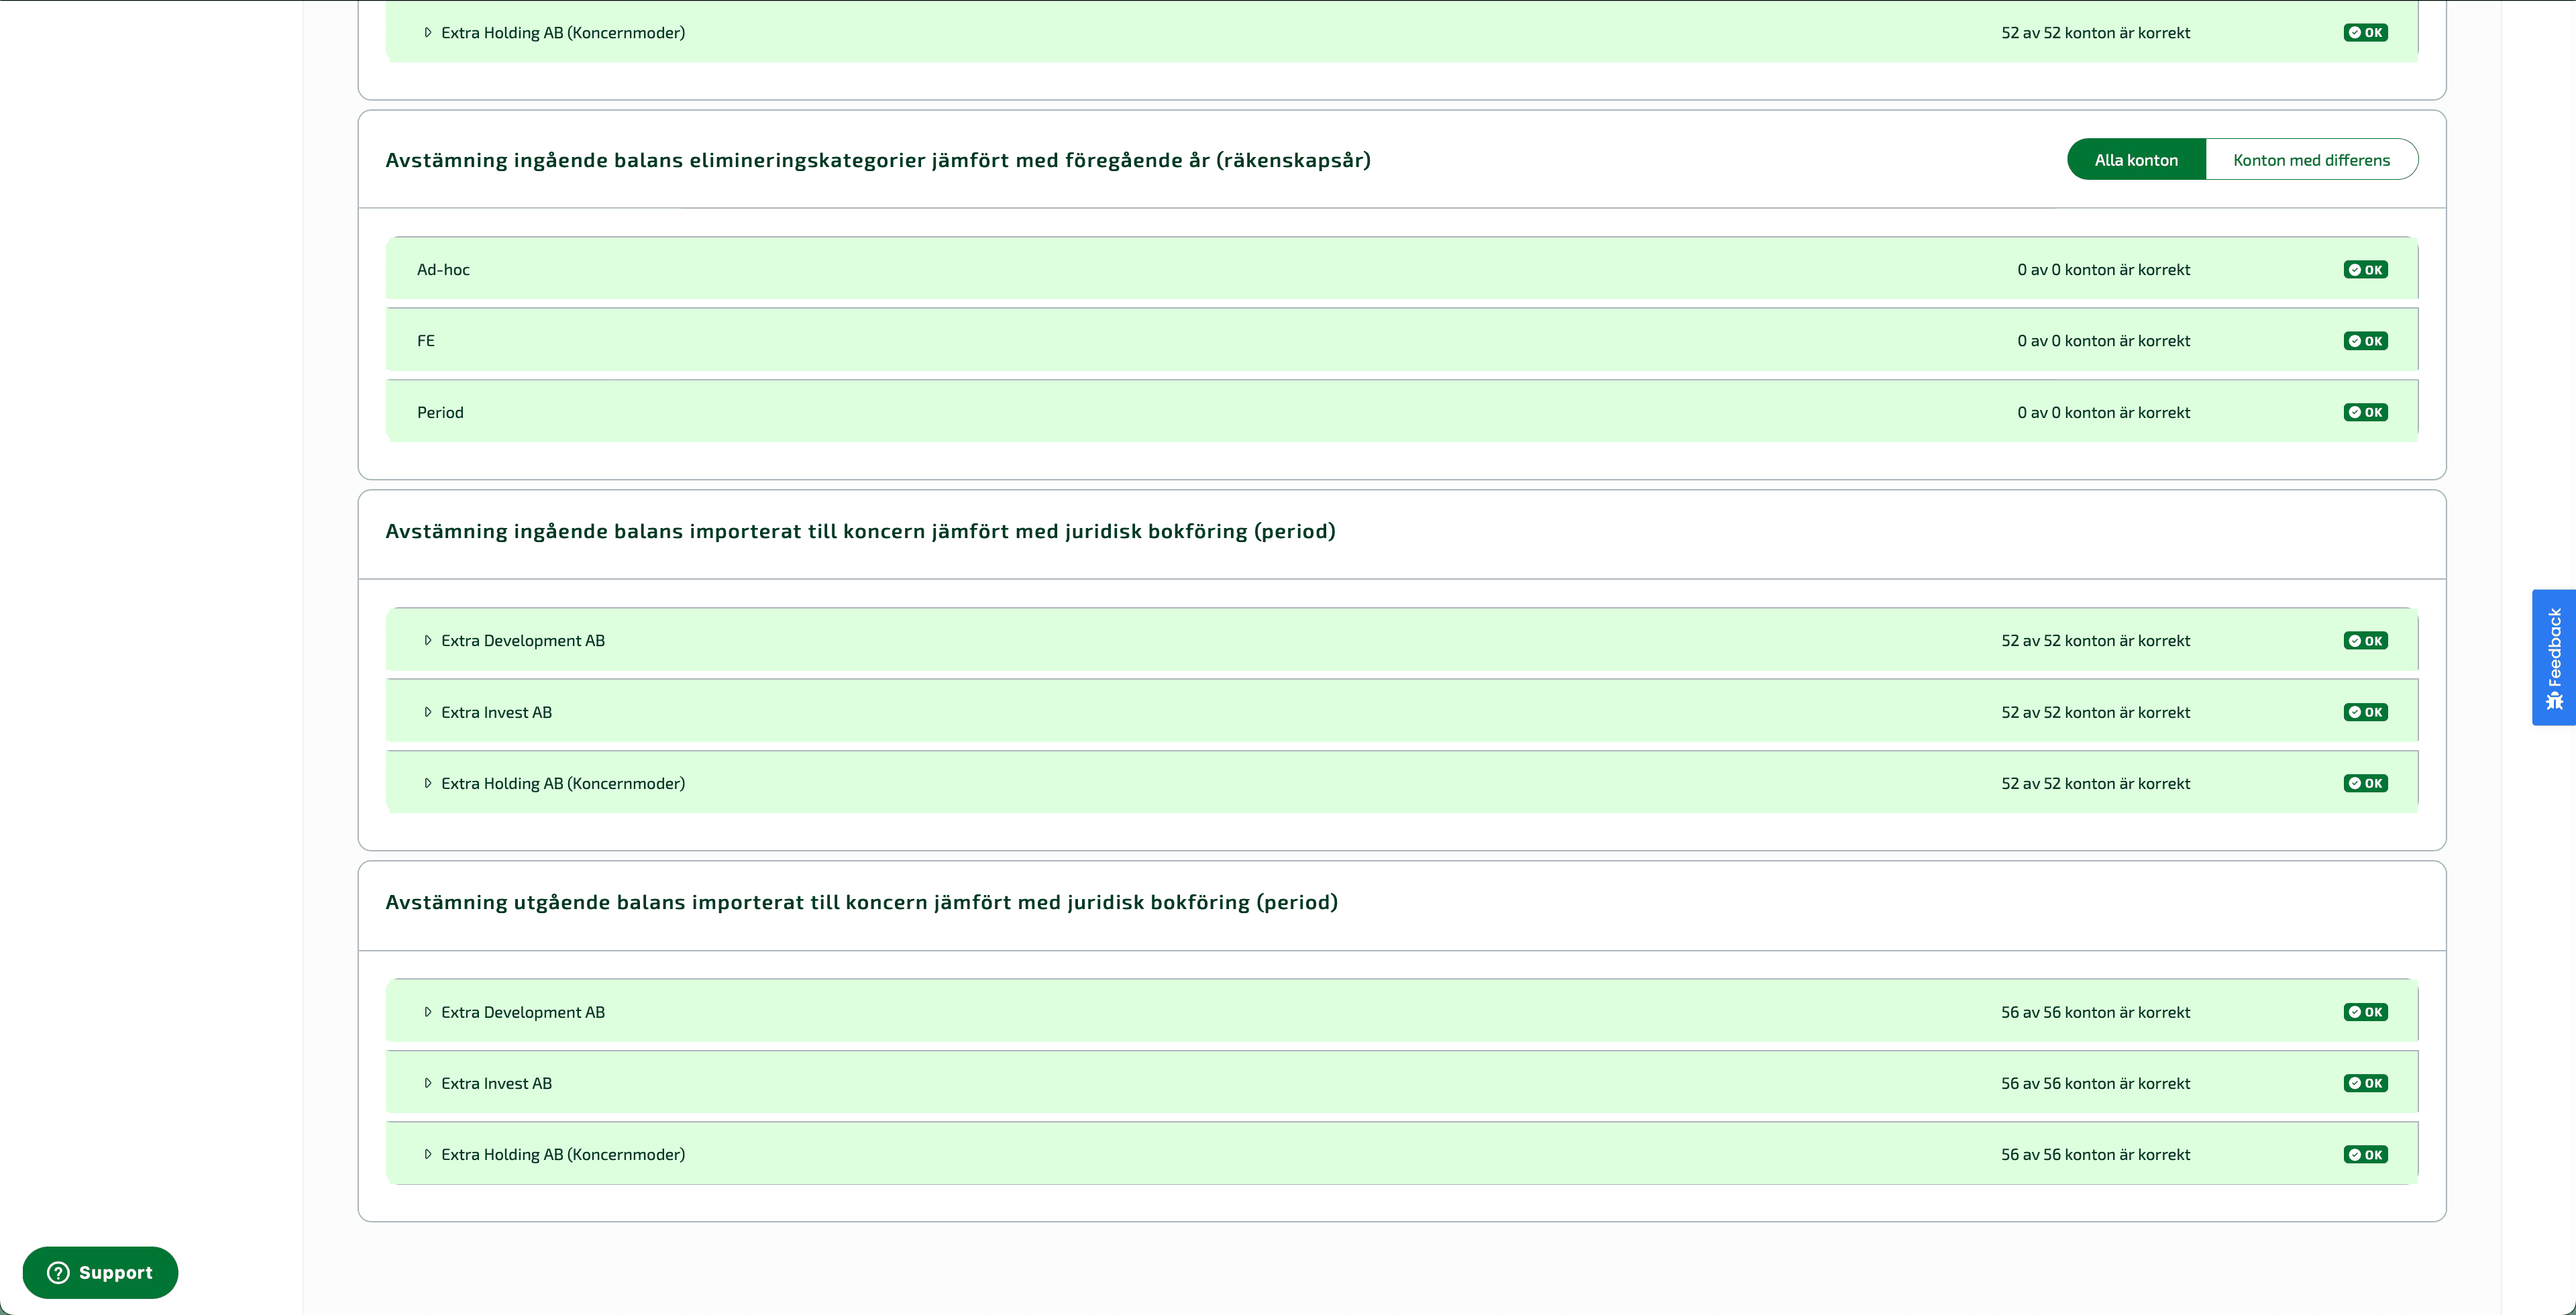Image resolution: width=2576 pixels, height=1315 pixels.
Task: Click heading 'Avstämning ingående balans elimineringskategorier'
Action: pos(878,160)
